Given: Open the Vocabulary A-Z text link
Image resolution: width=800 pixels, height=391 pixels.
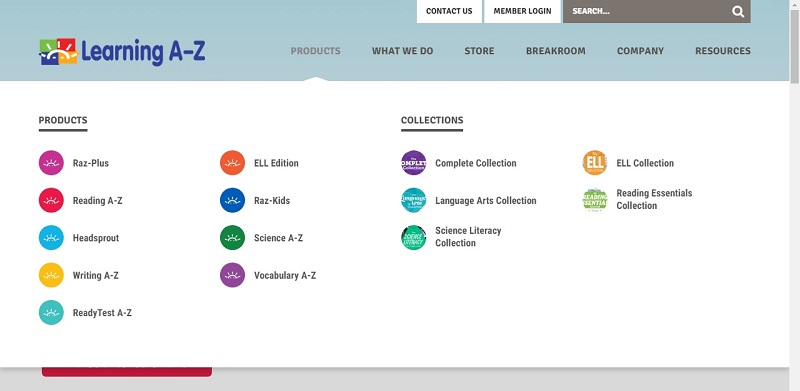Looking at the screenshot, I should (285, 275).
